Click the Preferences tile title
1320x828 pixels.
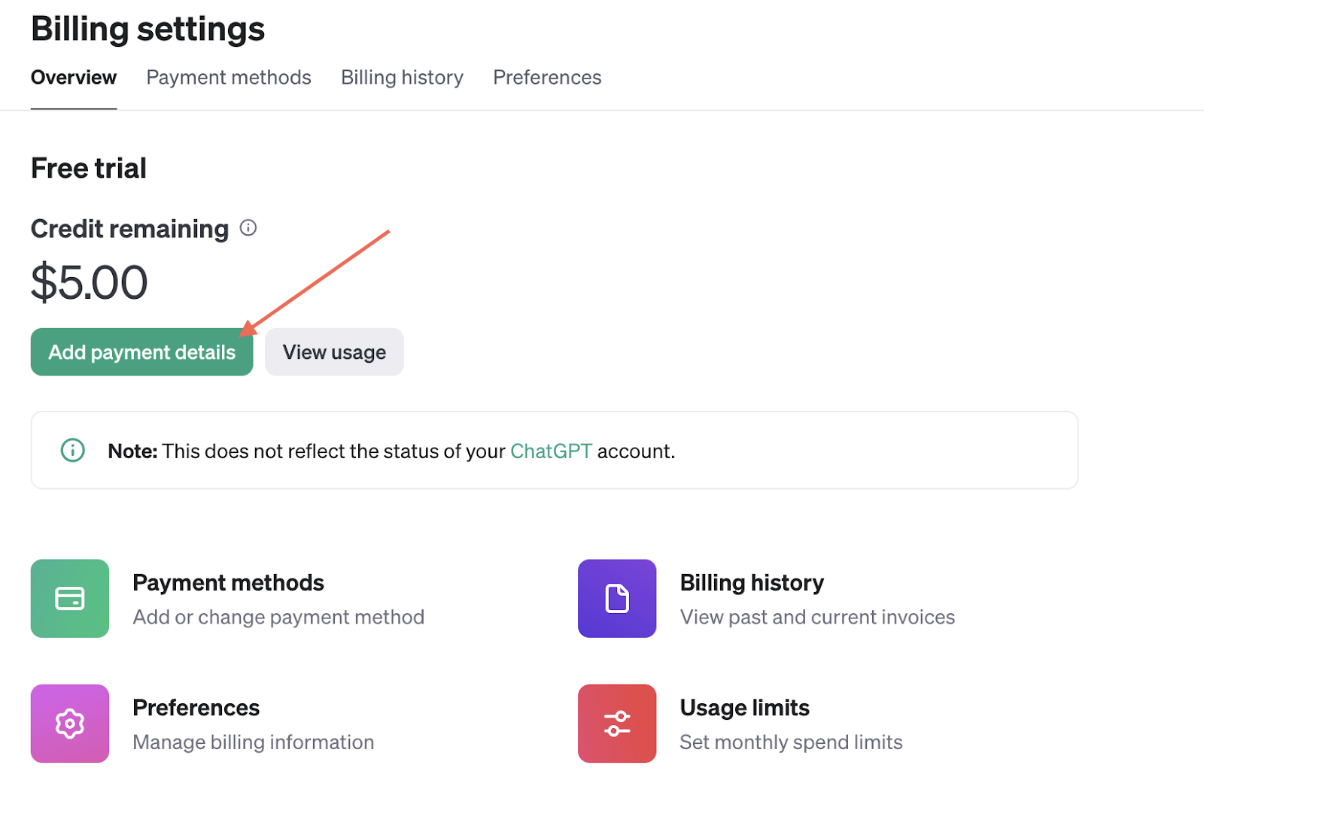(x=196, y=707)
